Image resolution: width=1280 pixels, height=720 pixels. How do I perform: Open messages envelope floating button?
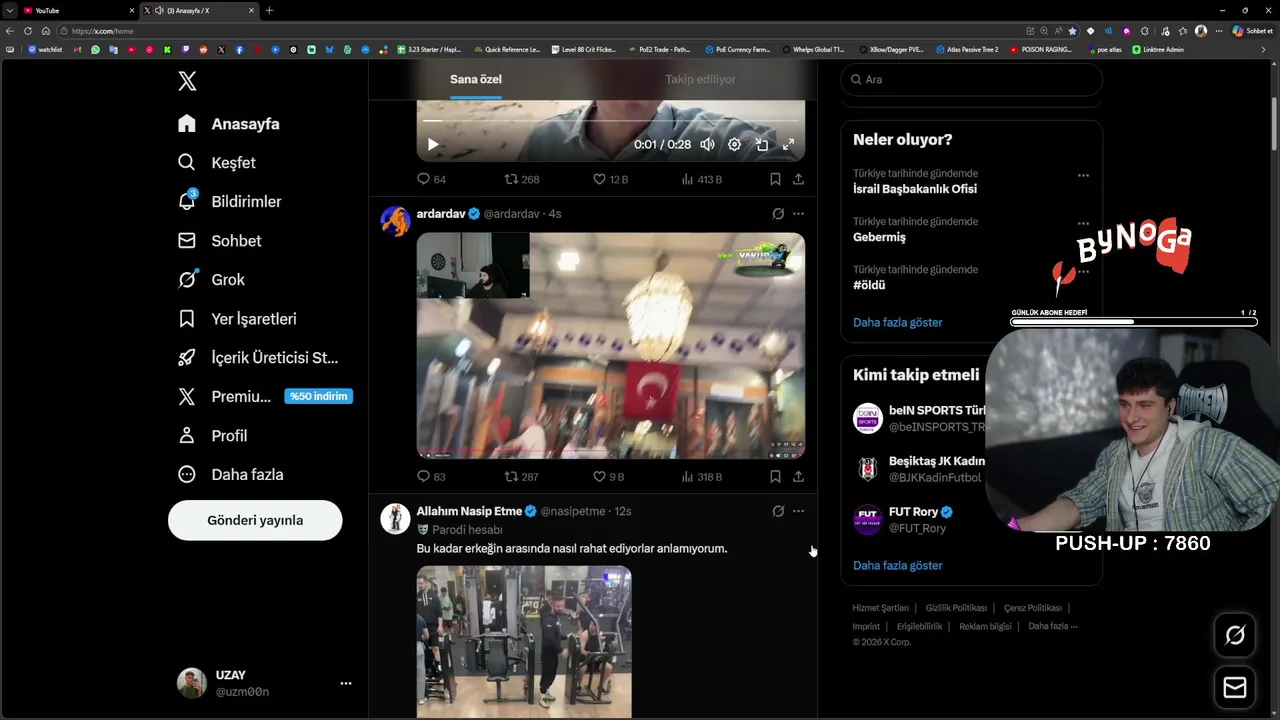[x=1235, y=688]
